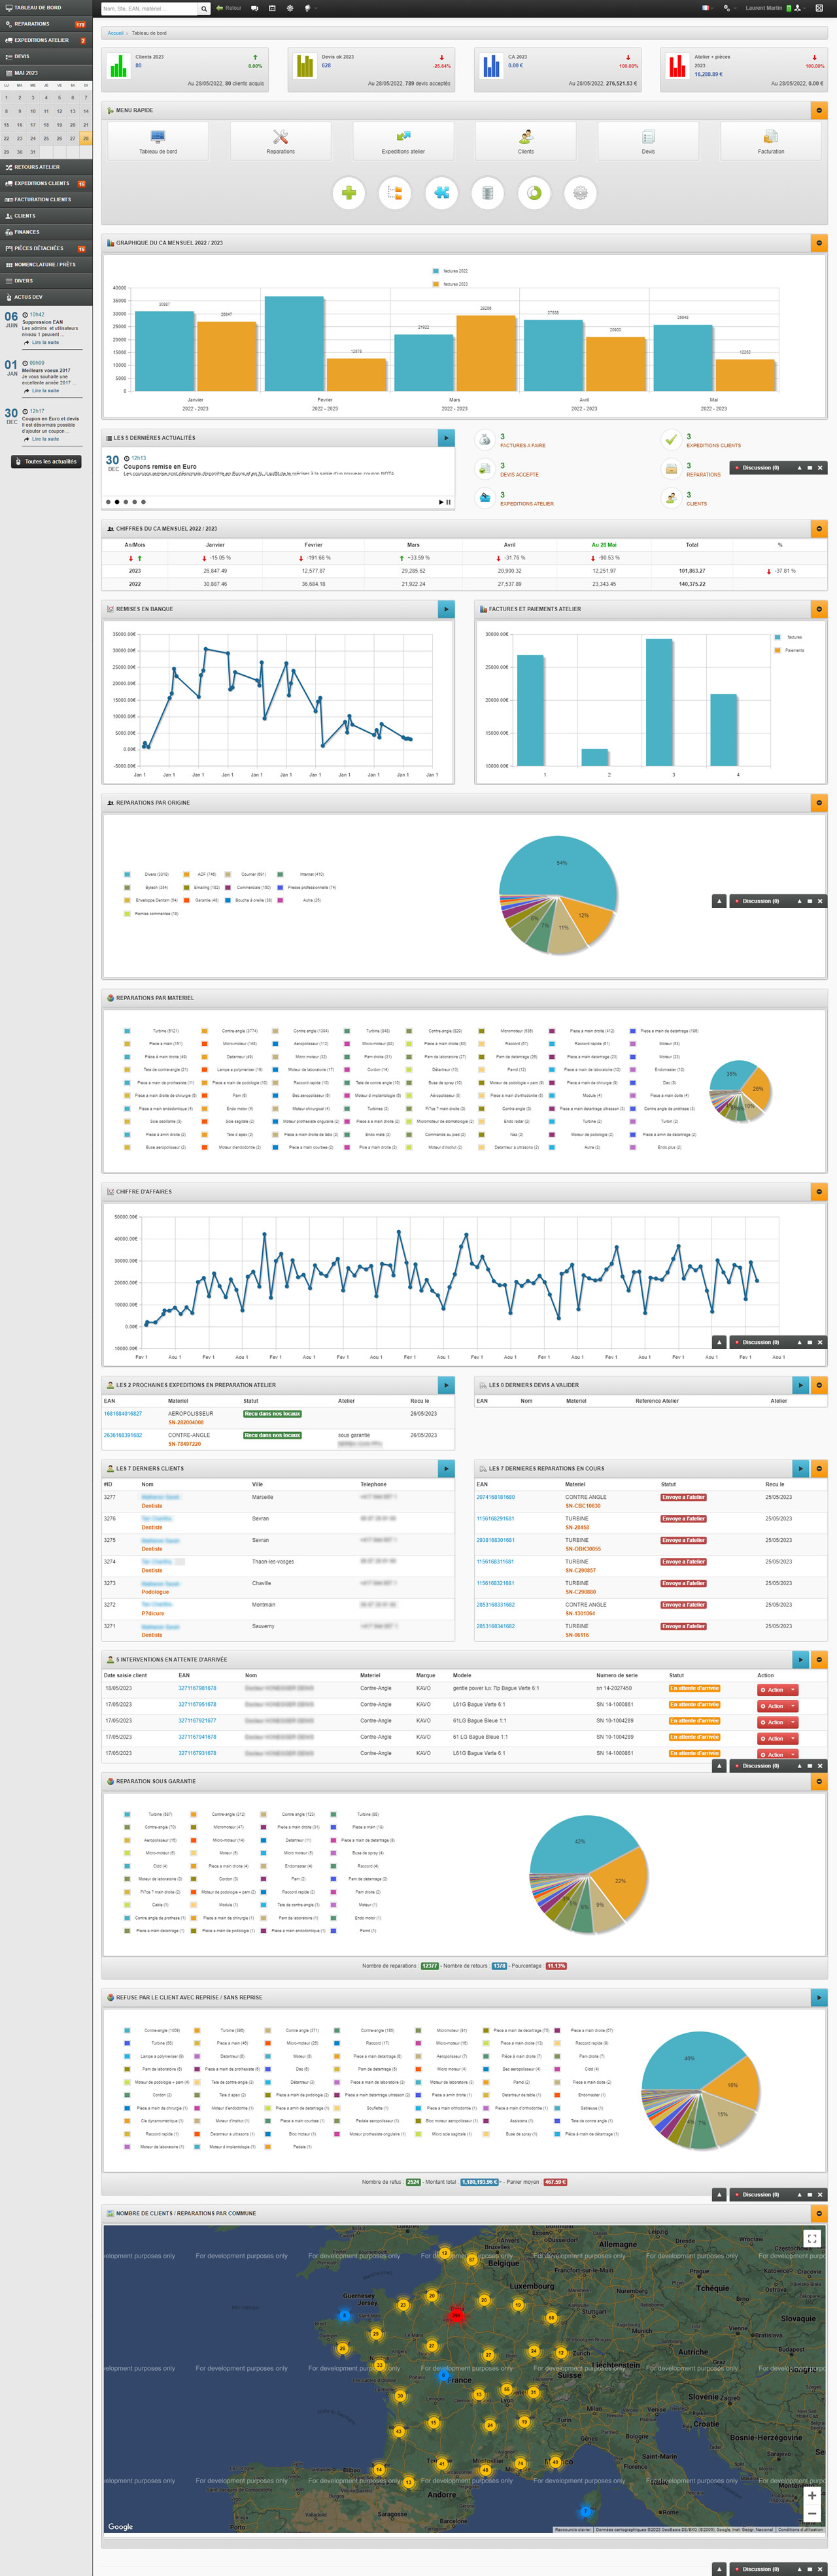Open repair EAN 2074168181680 link

pos(495,1497)
